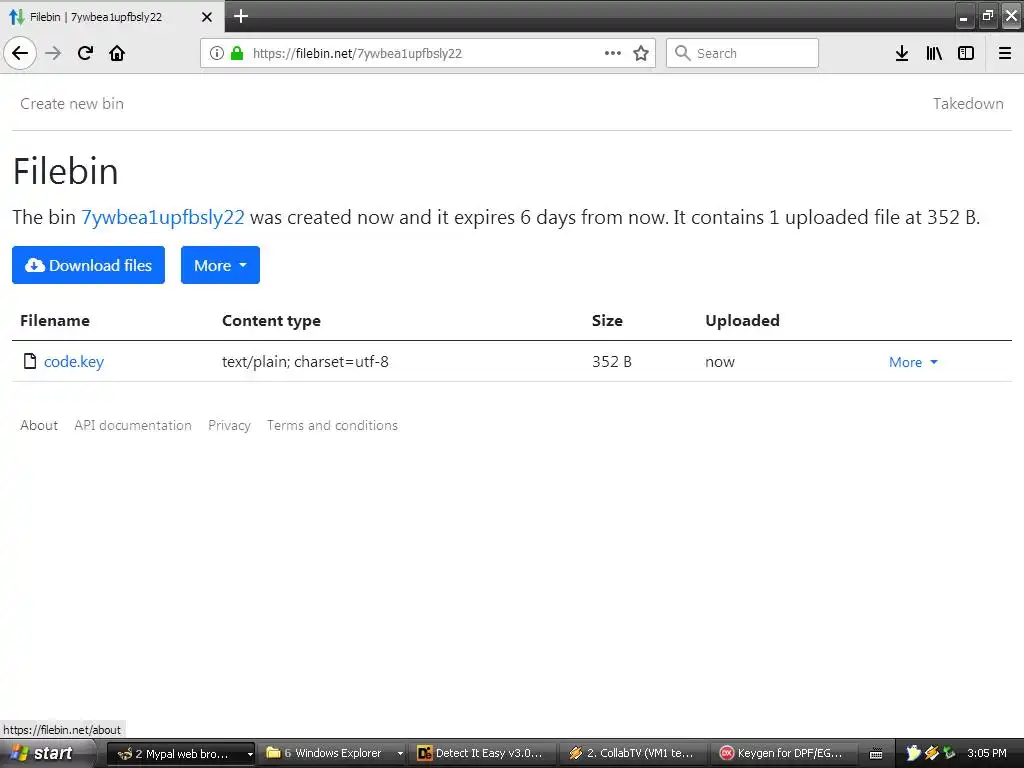Switch to Keygen for DPF/EG taskbar item
Viewport: 1024px width, 768px height.
(786, 754)
